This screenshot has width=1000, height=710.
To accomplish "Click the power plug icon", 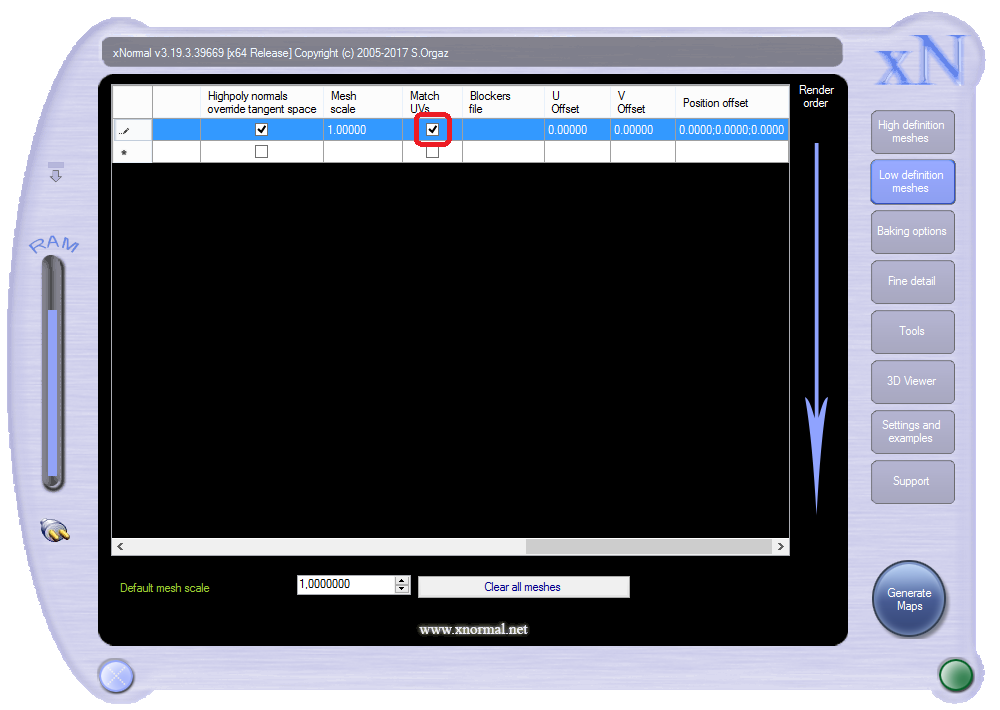I will click(55, 530).
